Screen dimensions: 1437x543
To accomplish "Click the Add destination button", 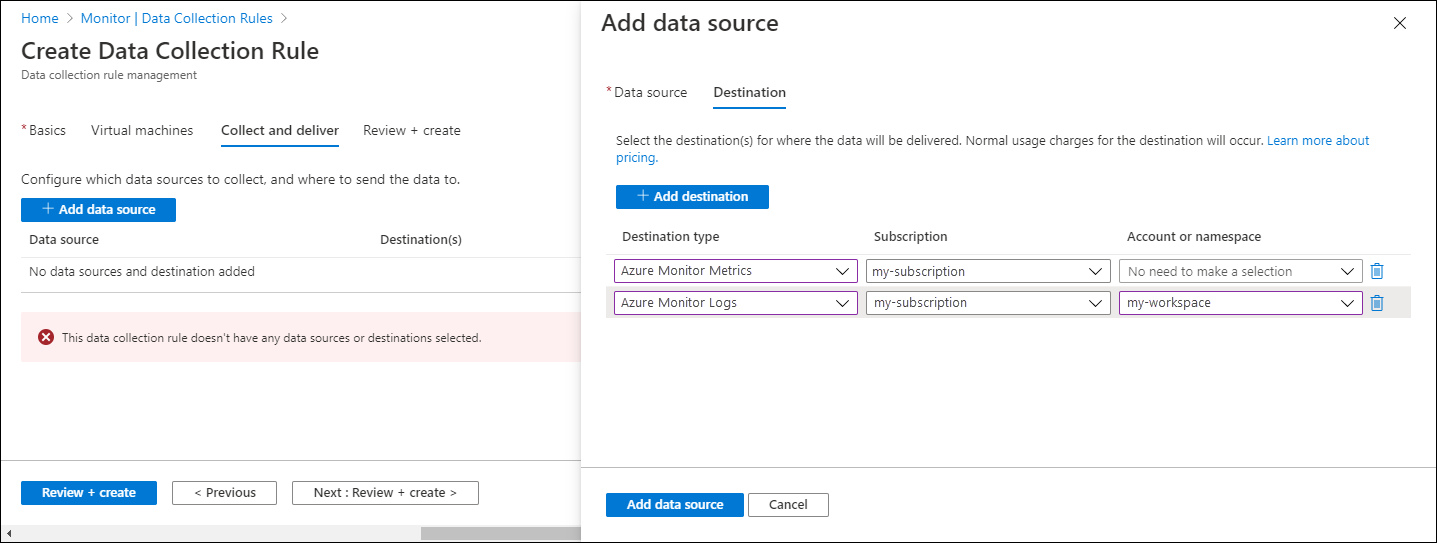I will [x=692, y=197].
